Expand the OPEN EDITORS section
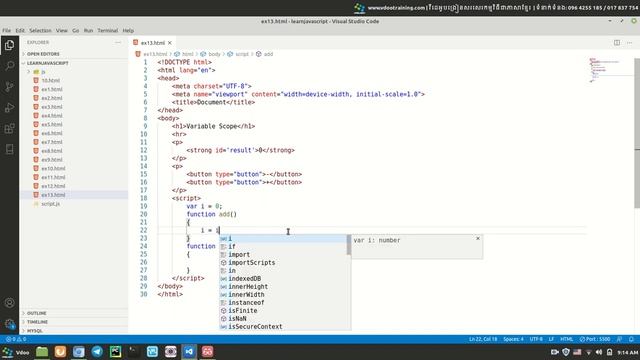 tap(43, 54)
